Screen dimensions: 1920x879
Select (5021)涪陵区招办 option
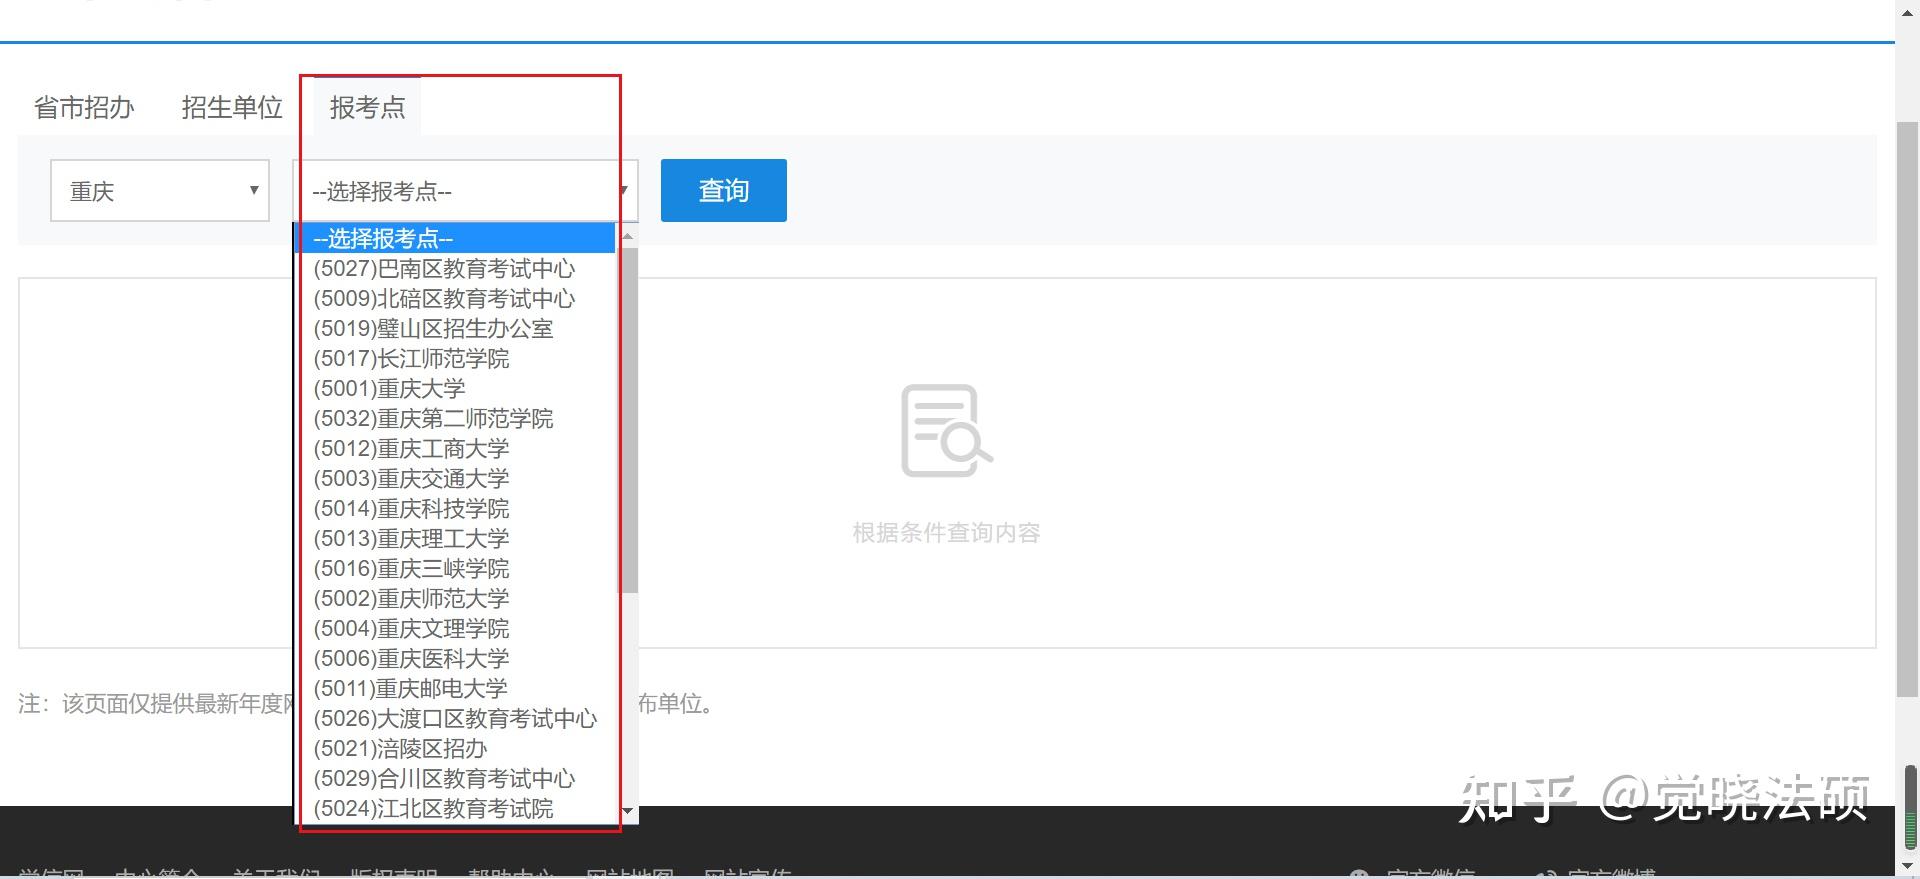pyautogui.click(x=455, y=748)
